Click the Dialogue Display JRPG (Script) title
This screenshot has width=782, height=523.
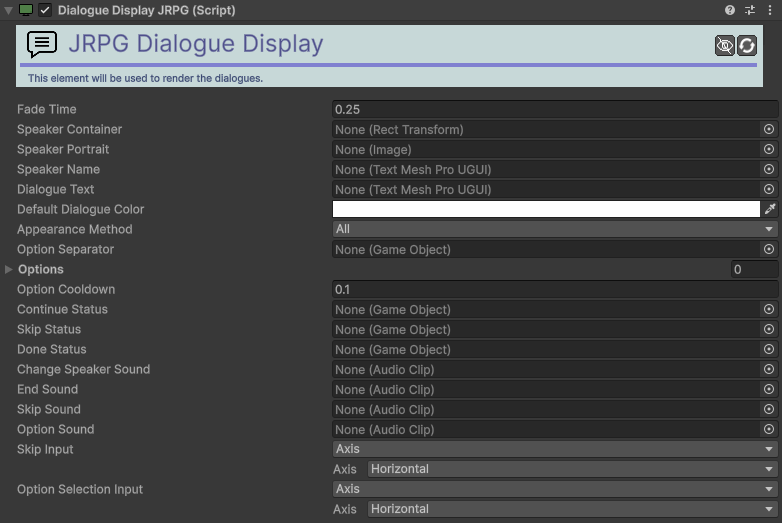click(x=147, y=10)
